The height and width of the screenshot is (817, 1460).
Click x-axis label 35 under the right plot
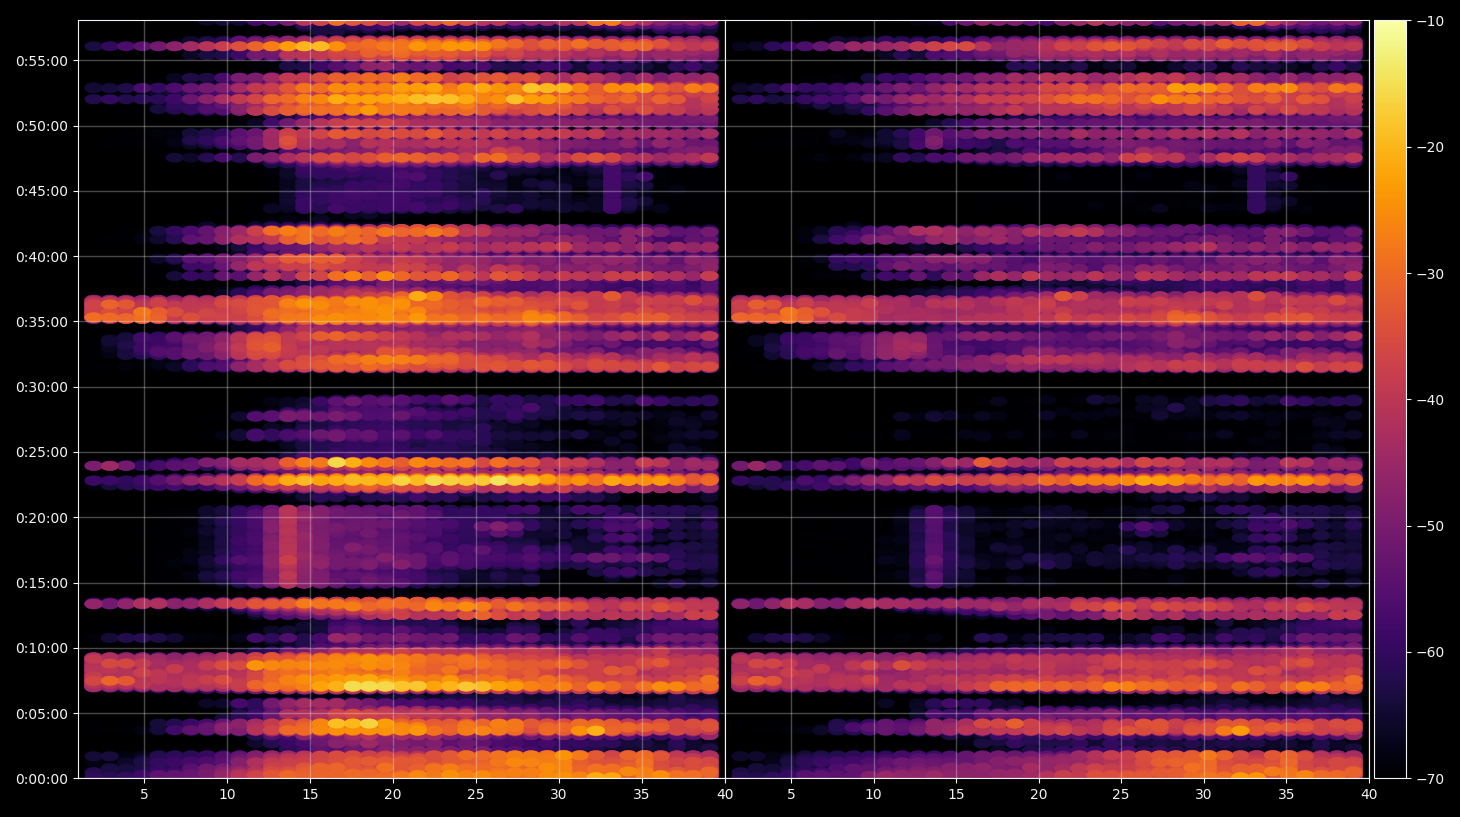pos(1286,795)
